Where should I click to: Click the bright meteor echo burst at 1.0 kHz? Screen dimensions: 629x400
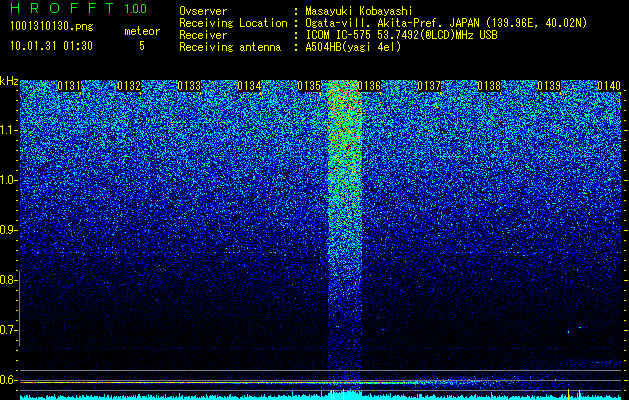point(345,181)
